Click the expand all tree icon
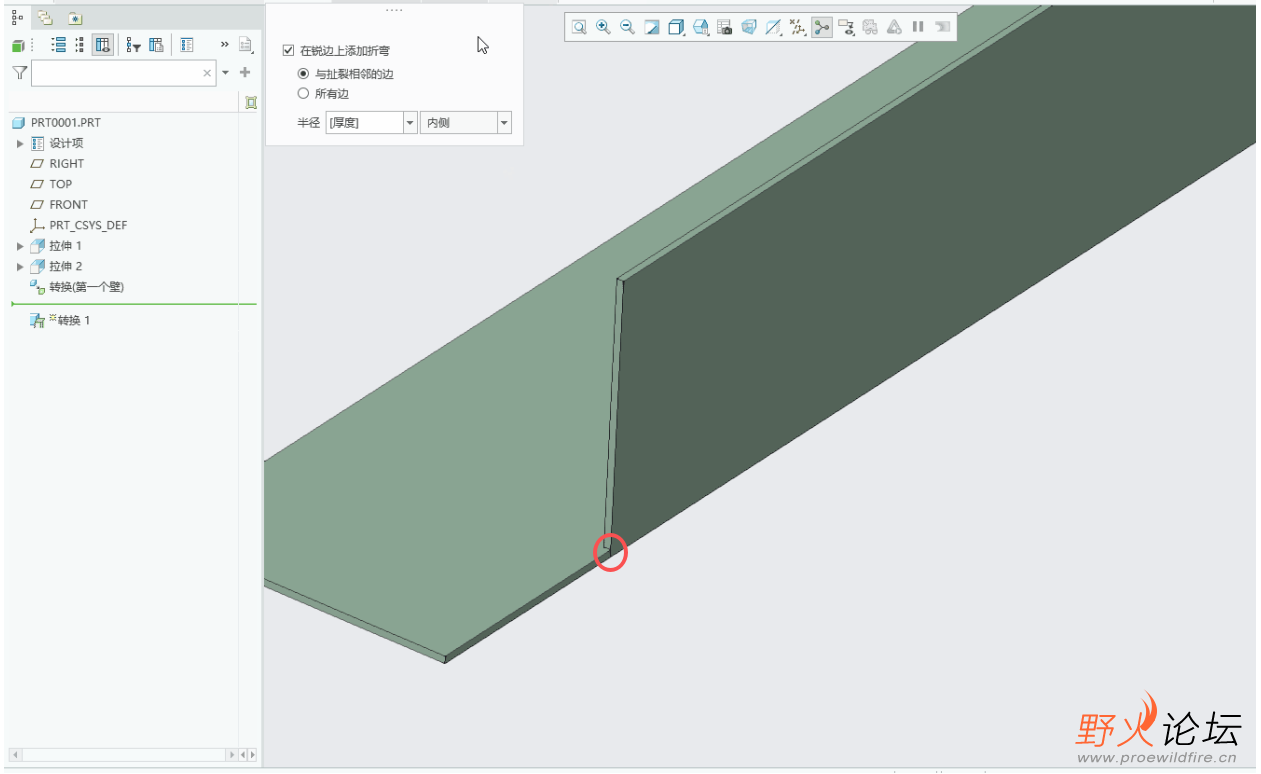Viewport: 1261px width, 774px height. pos(58,45)
